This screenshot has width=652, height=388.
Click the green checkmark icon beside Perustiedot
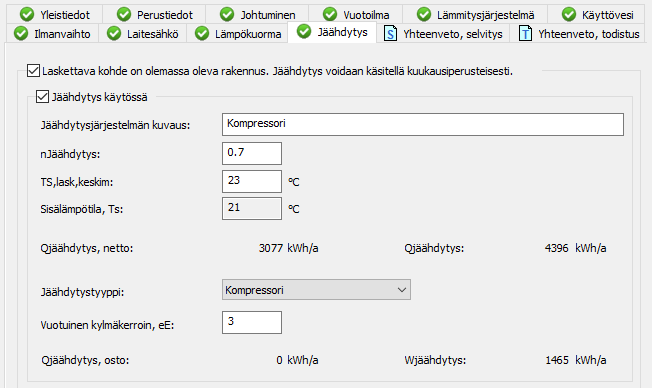pos(124,15)
